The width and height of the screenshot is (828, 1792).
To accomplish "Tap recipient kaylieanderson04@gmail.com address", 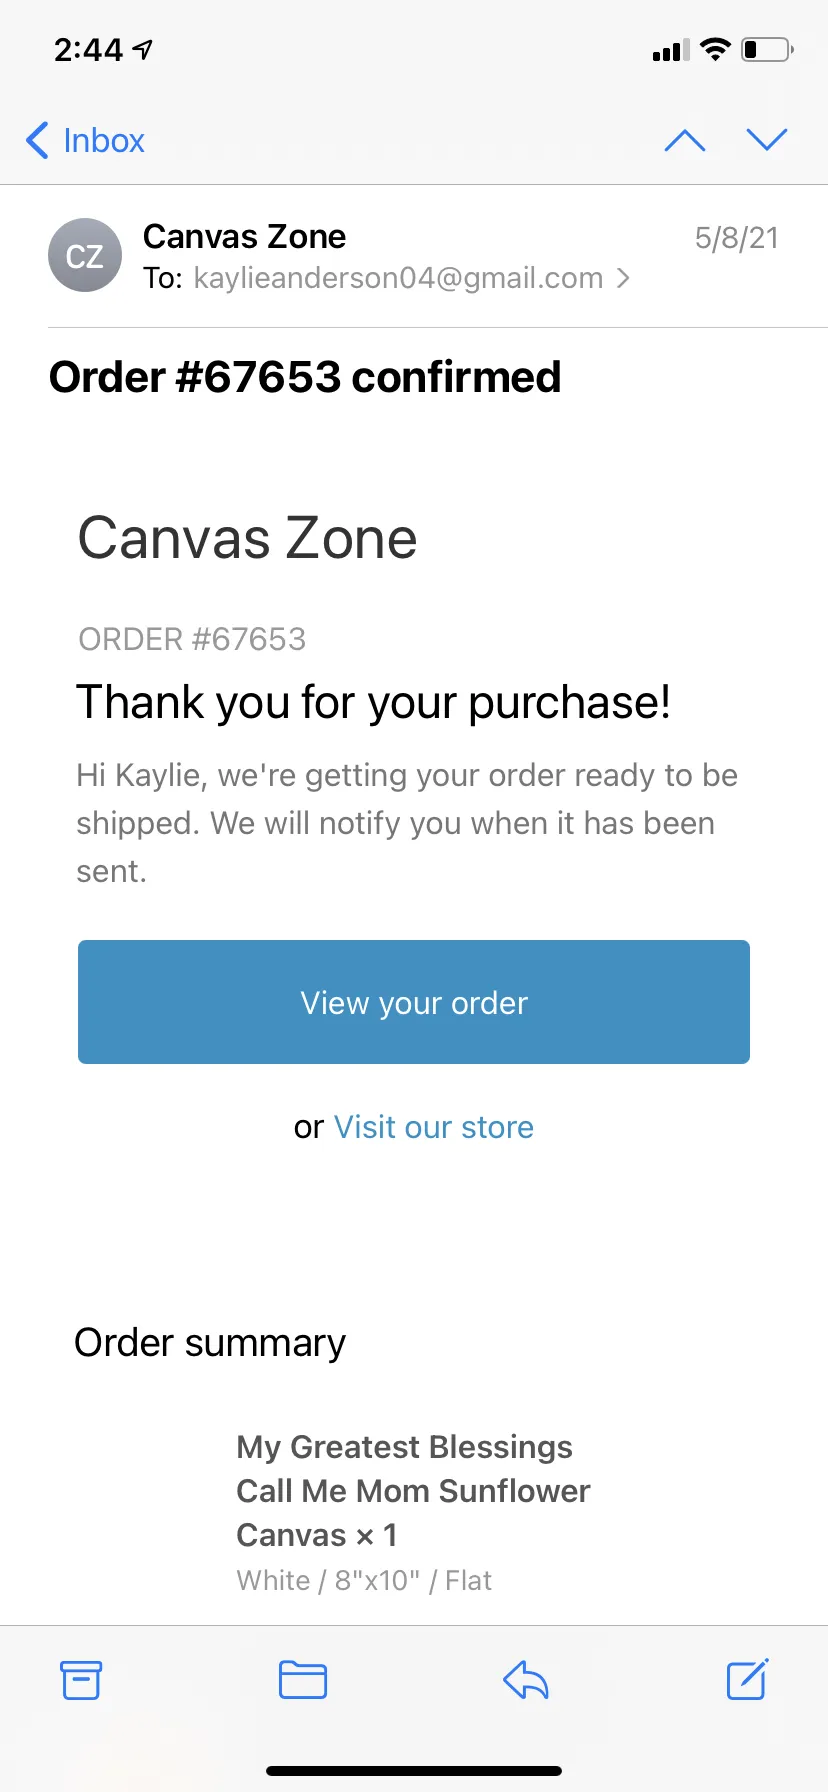I will click(398, 278).
